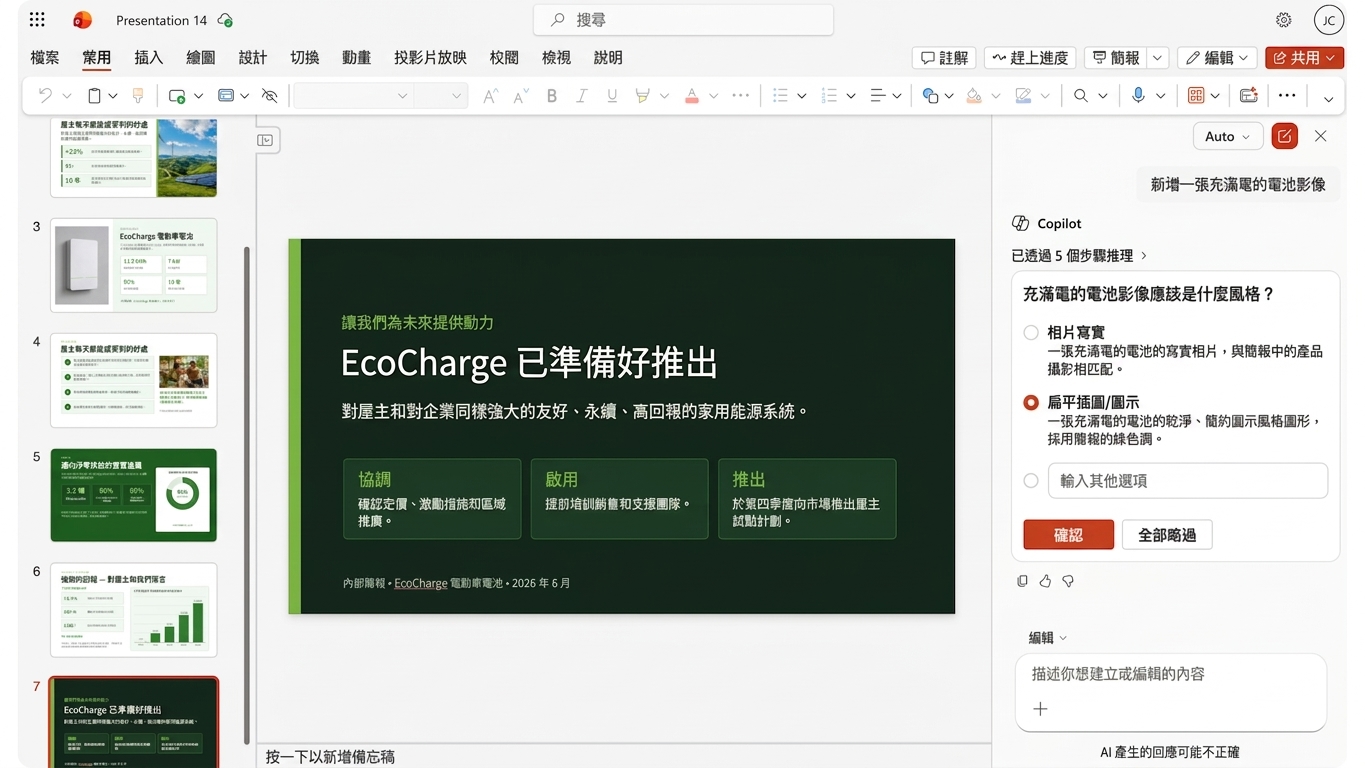Screen dimensions: 1365x768
Task: Show more font options ellipsis
Action: click(741, 96)
